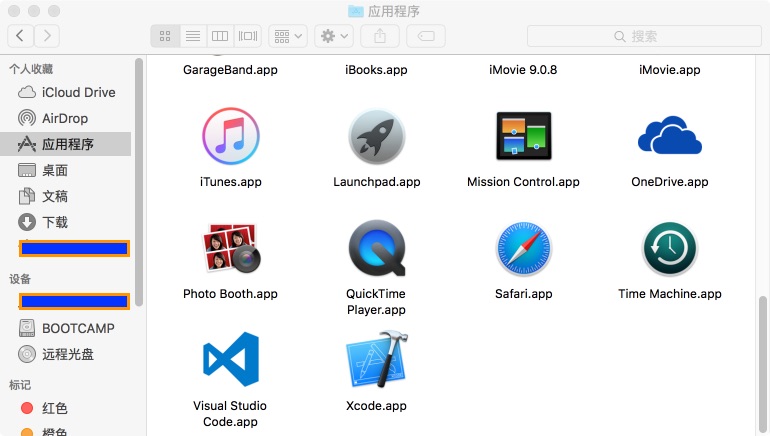Click the iBooks.app file name

point(376,70)
